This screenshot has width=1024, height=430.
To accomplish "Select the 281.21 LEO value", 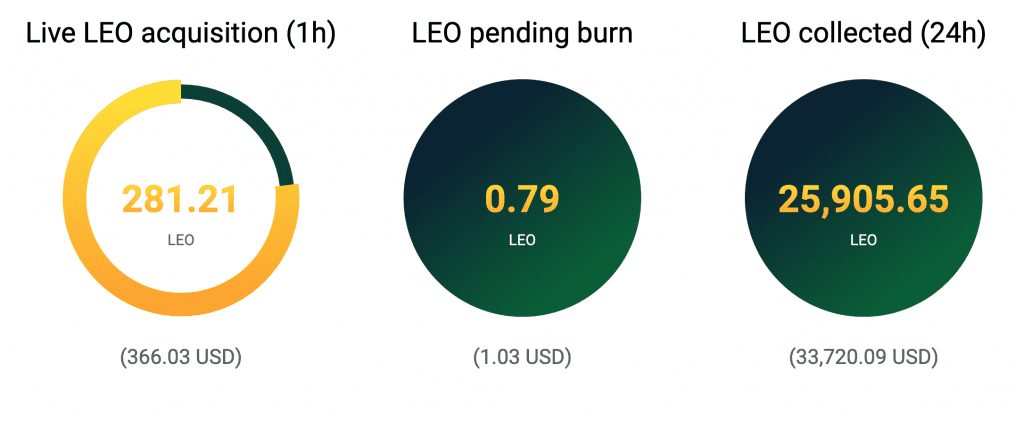I will click(x=180, y=200).
